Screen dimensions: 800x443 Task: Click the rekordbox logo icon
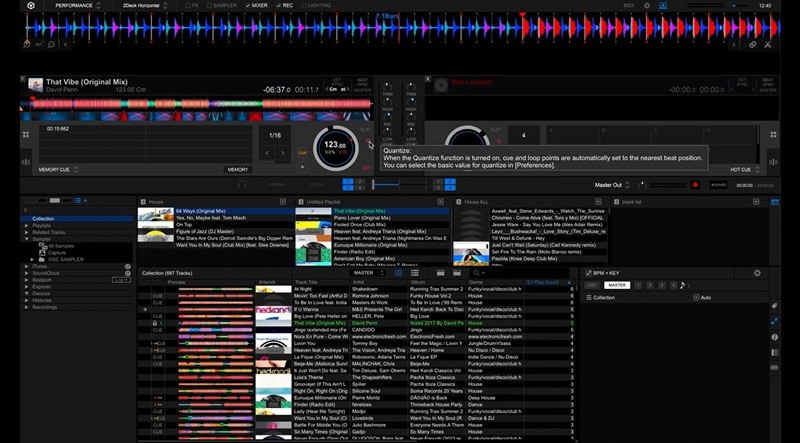coord(31,6)
